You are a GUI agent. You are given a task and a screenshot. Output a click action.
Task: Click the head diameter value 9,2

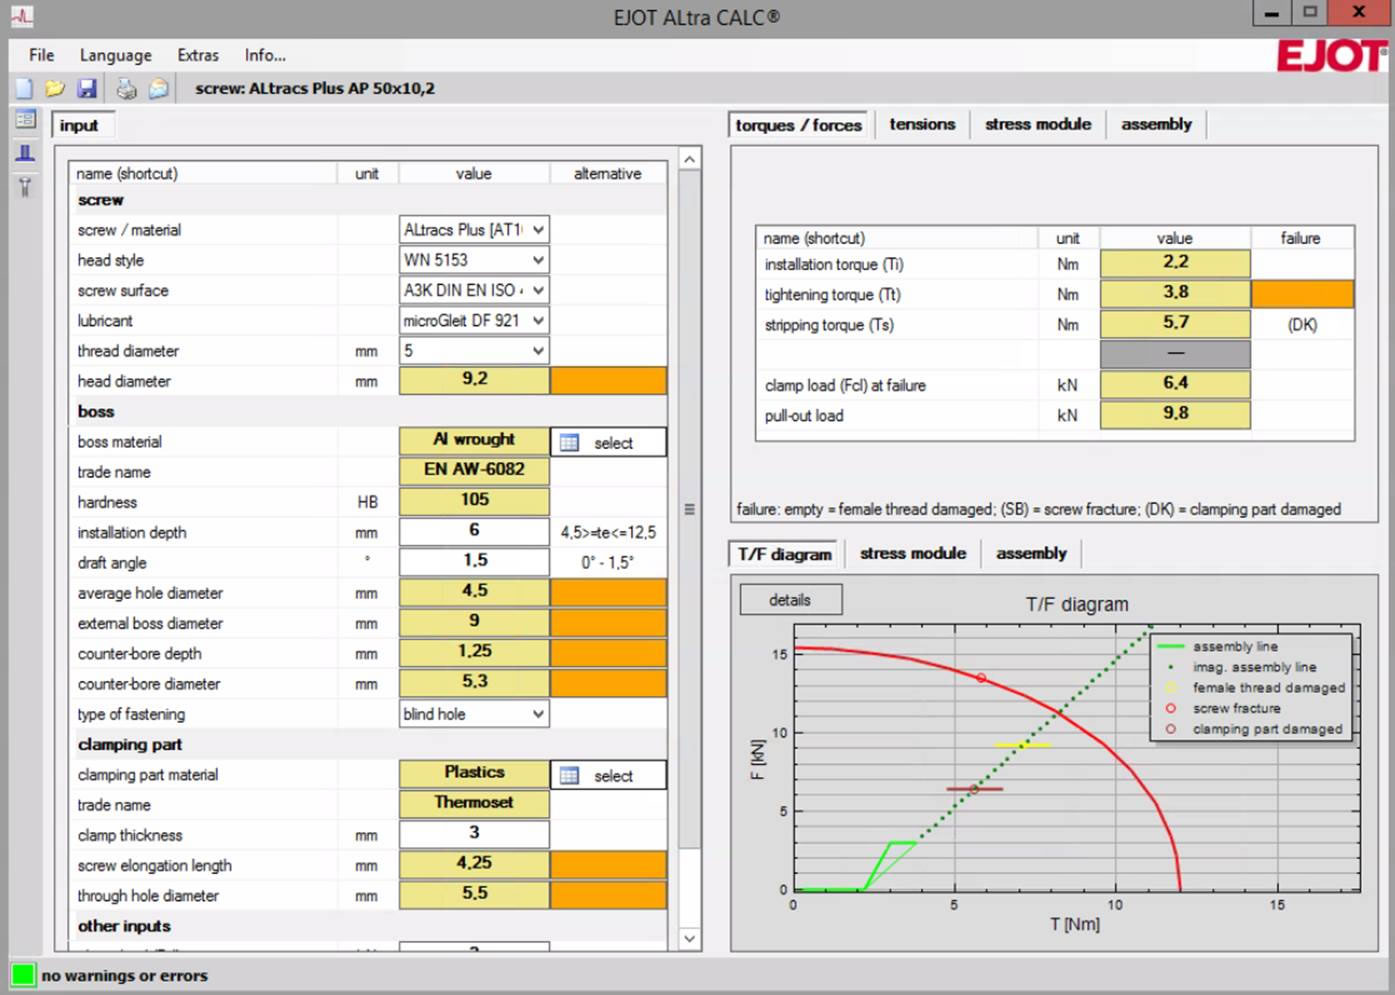tap(474, 379)
